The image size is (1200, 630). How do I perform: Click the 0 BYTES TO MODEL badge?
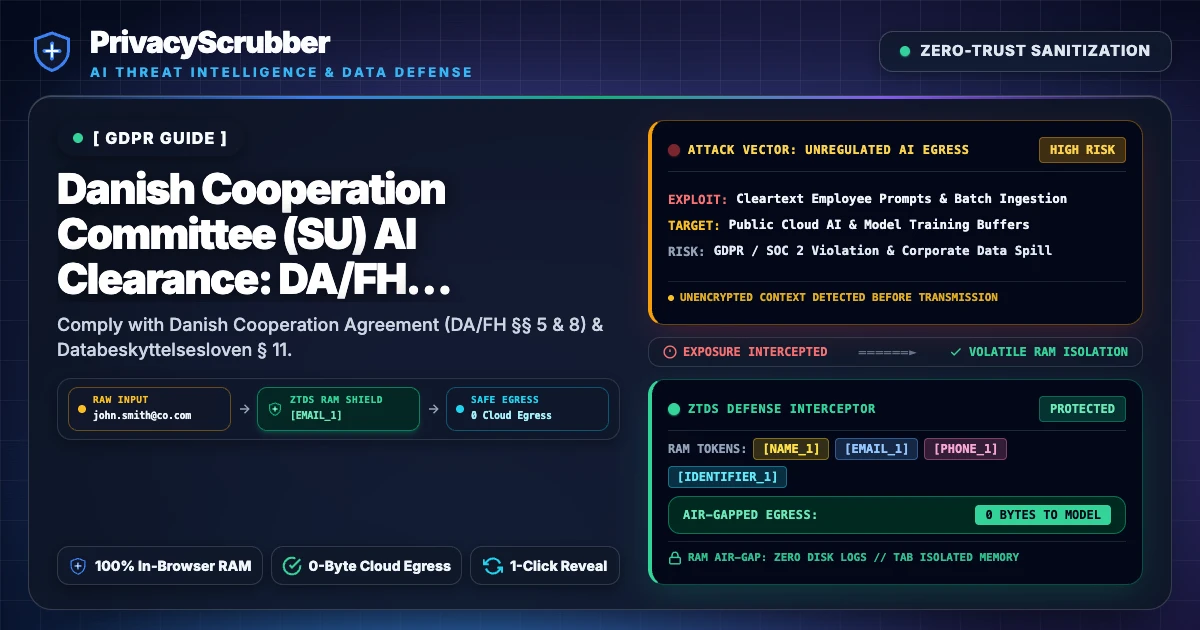[1043, 515]
